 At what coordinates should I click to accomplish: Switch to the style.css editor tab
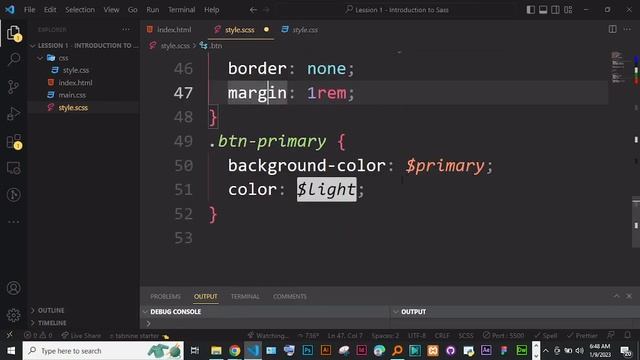(300, 29)
